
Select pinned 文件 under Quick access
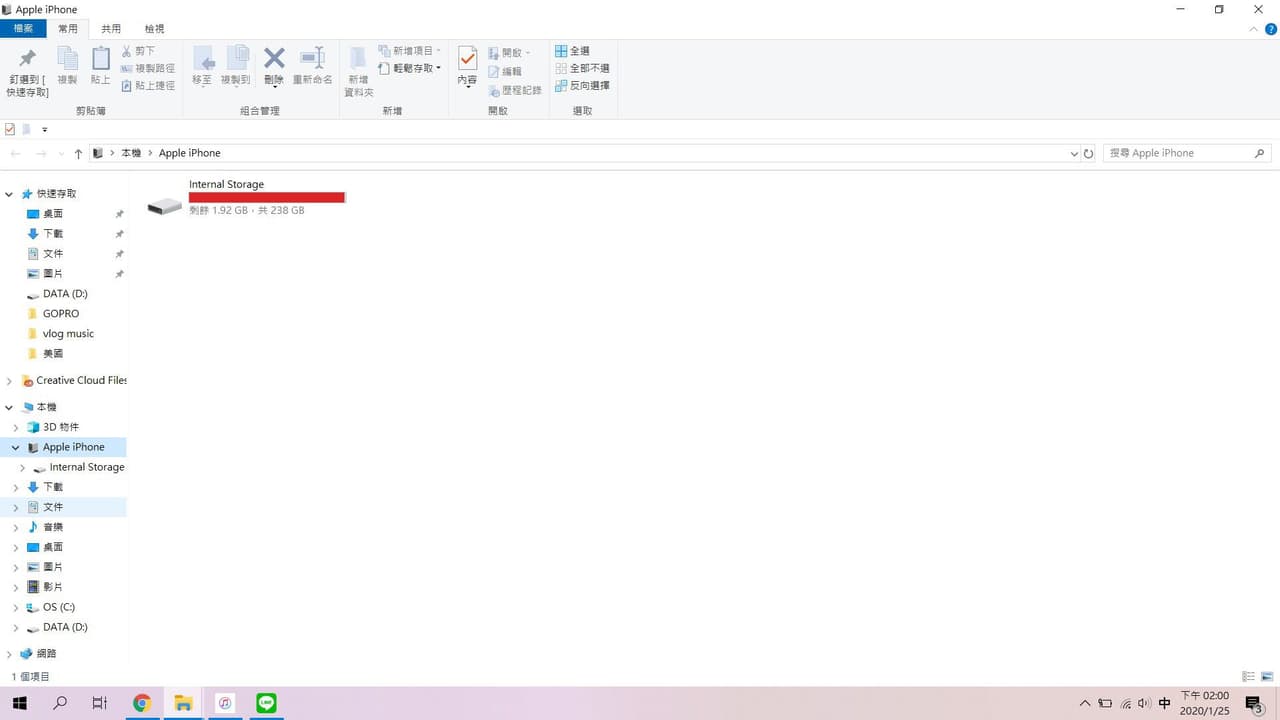[x=53, y=254]
